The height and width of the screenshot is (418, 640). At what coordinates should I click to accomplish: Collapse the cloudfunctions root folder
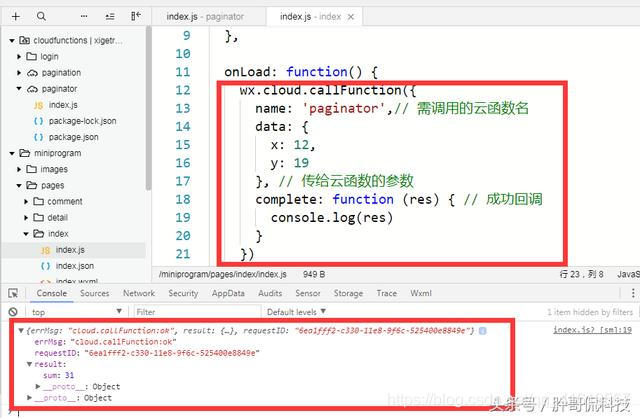coord(12,40)
